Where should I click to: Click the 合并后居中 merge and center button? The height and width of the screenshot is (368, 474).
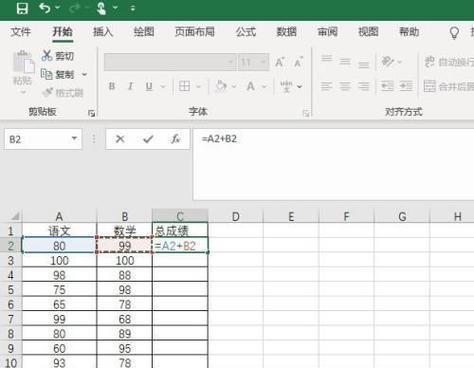coord(449,86)
